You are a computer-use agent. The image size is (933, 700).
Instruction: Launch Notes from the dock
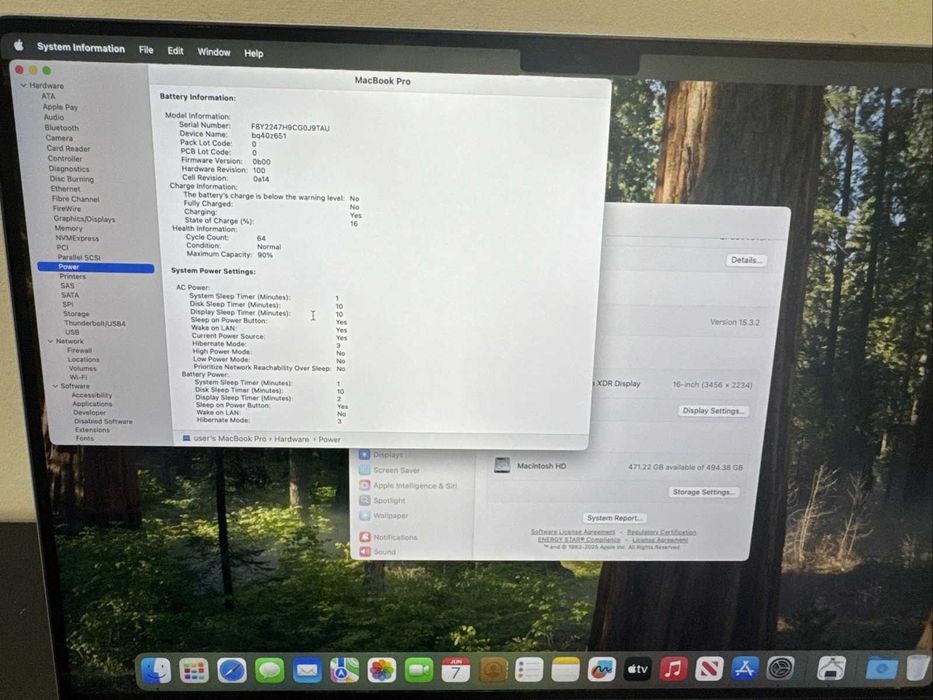pos(565,670)
